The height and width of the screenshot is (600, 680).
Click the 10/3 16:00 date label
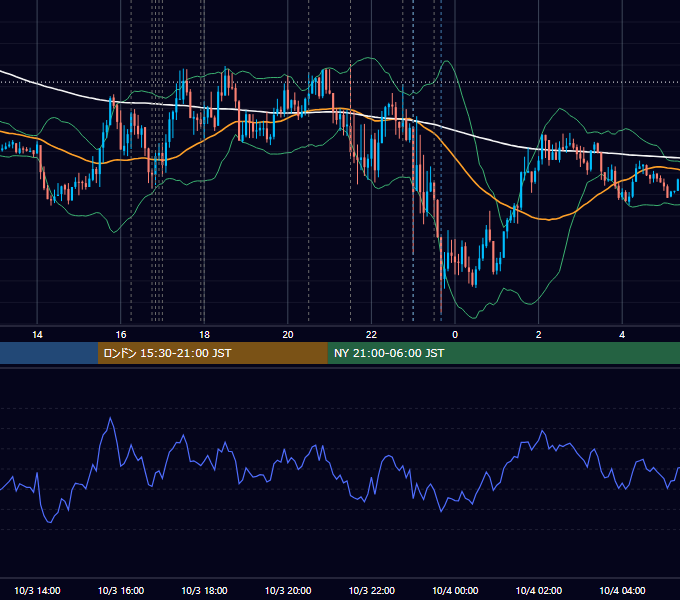[121, 590]
